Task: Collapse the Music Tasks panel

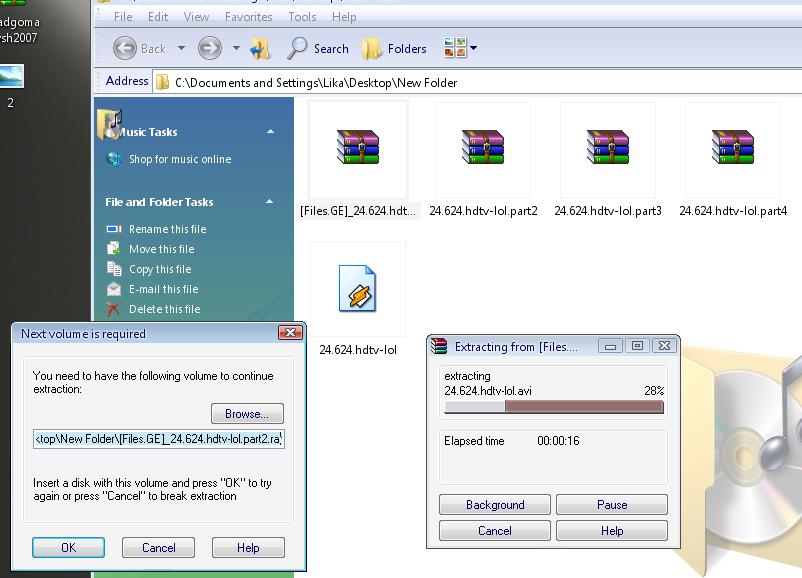Action: pyautogui.click(x=270, y=132)
